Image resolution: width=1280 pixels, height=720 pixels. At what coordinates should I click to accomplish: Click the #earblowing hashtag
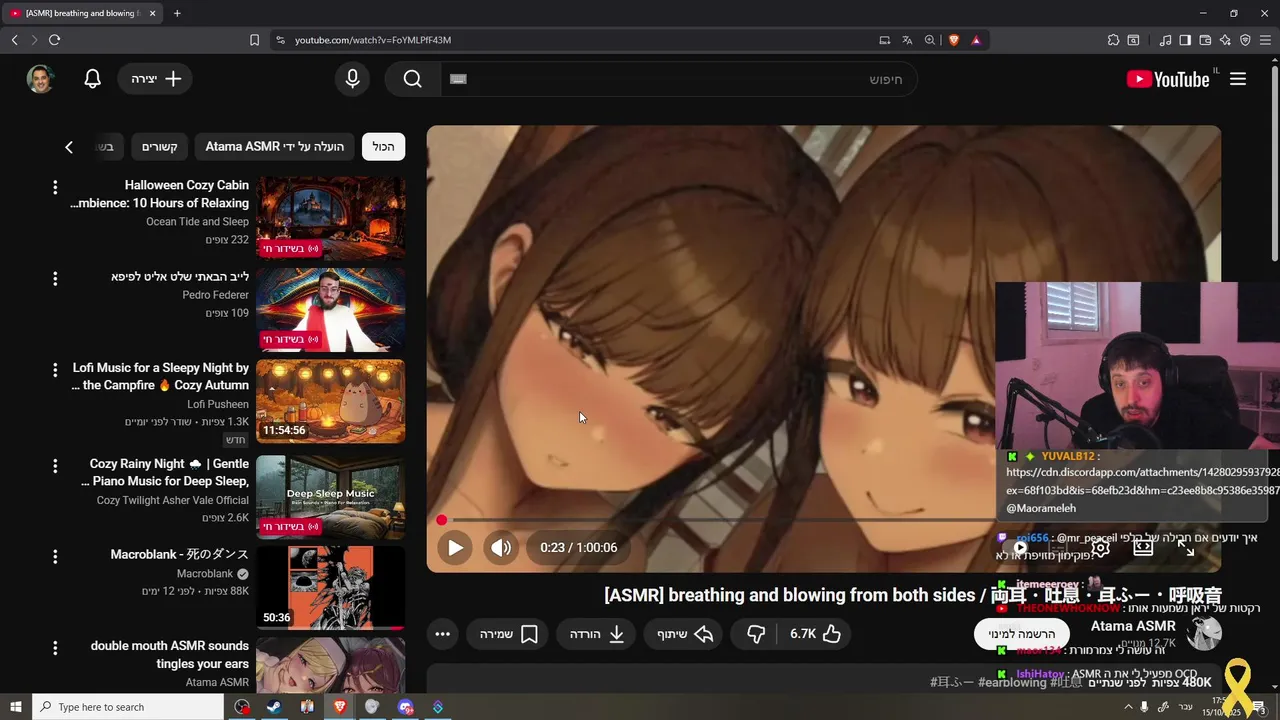1013,682
